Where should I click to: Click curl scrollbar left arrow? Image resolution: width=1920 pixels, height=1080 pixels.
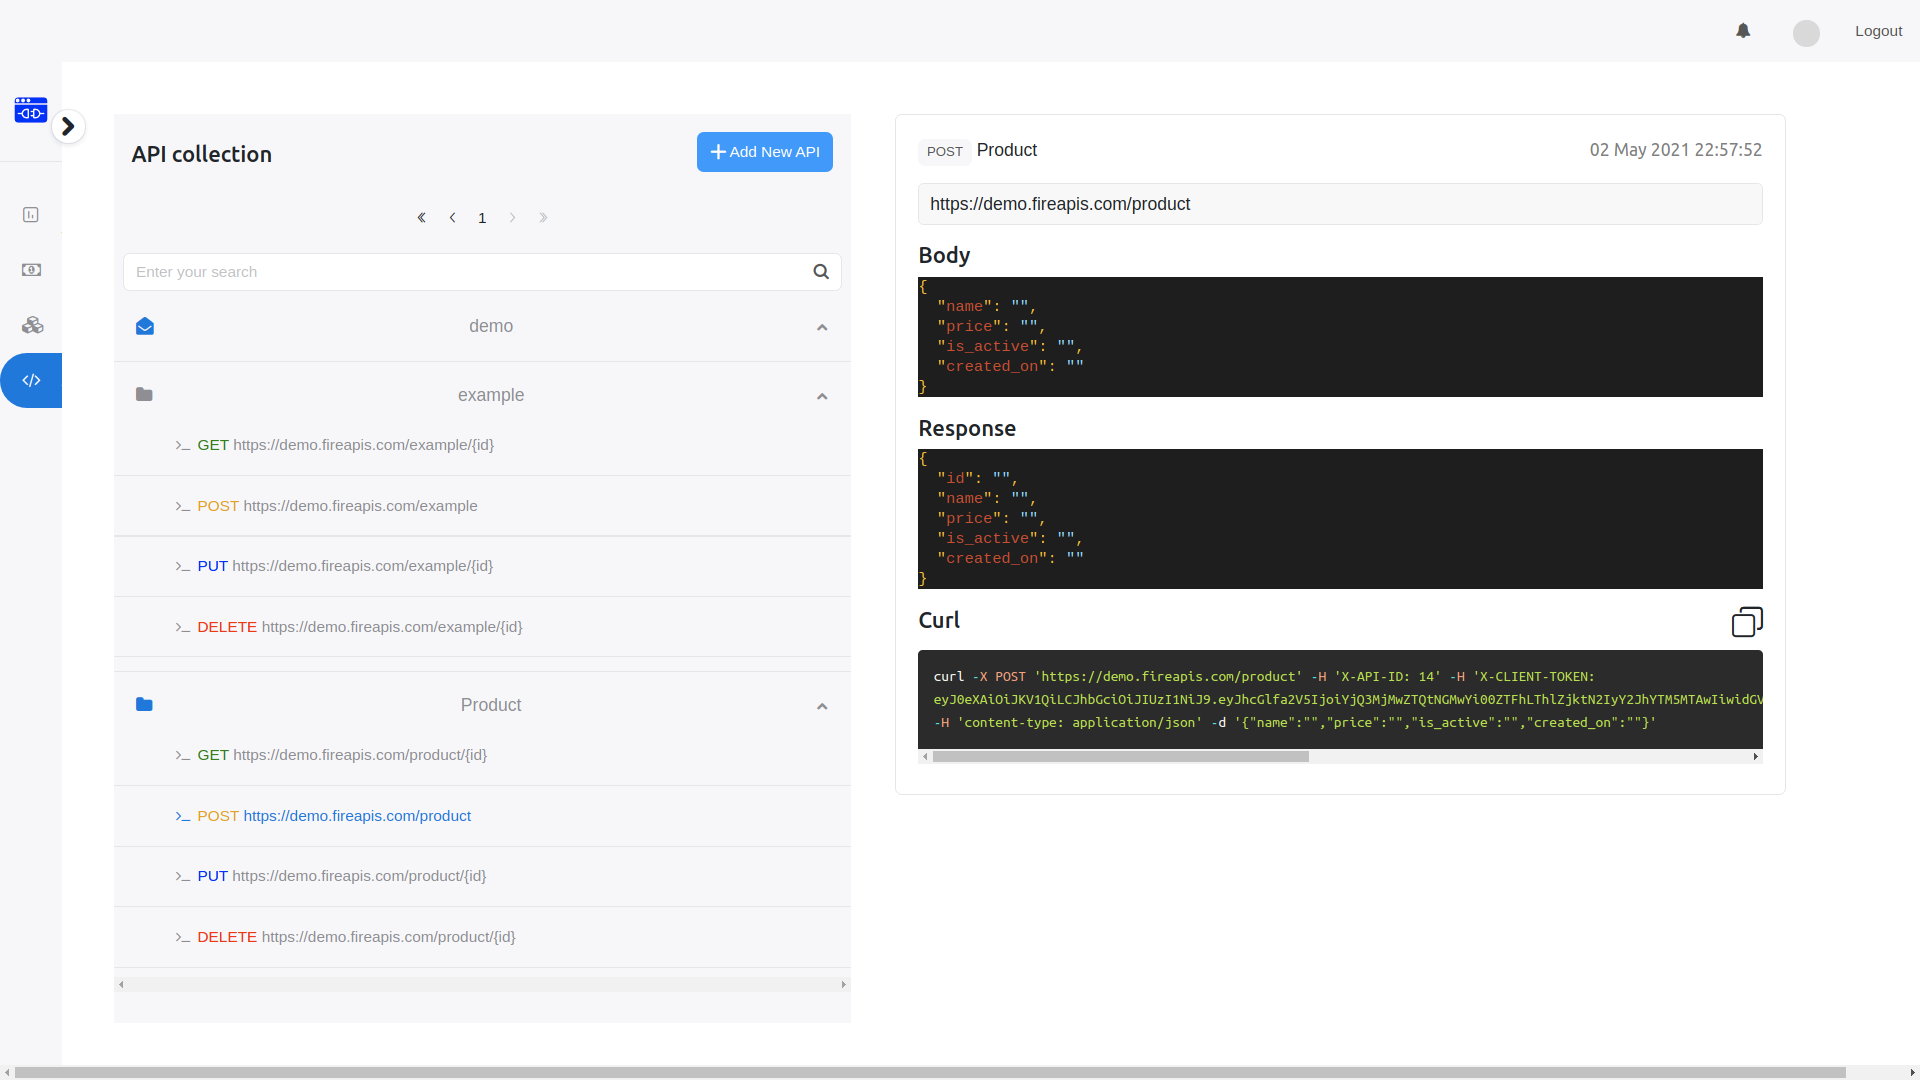click(x=925, y=757)
